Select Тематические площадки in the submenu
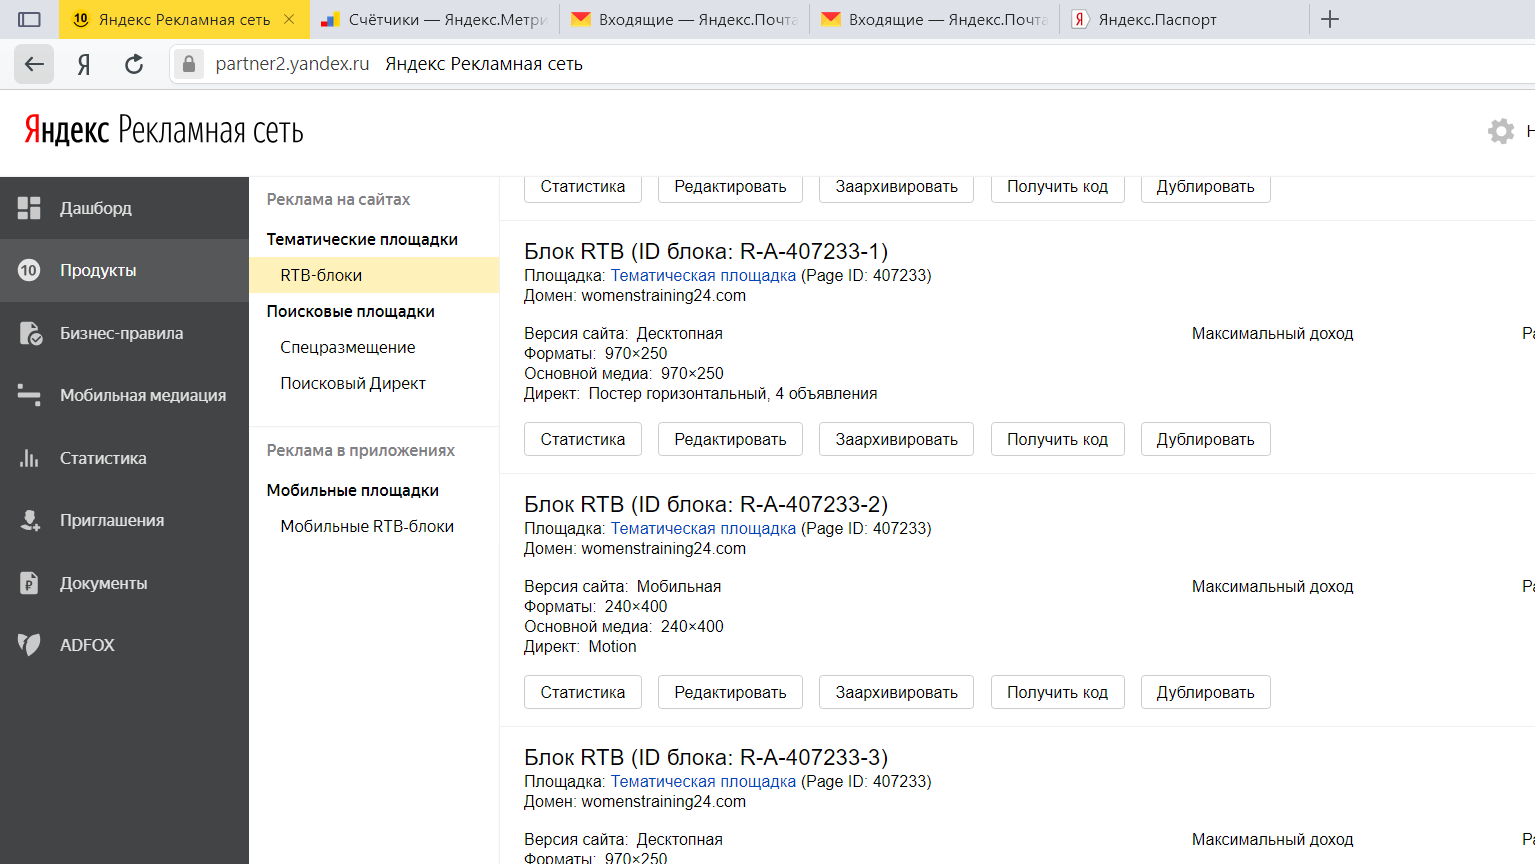The image size is (1535, 864). click(362, 239)
